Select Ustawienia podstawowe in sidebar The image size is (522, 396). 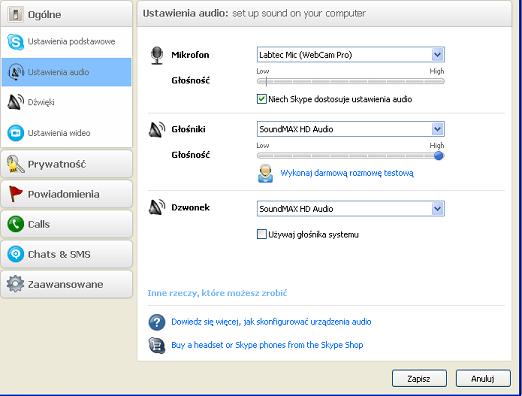67,42
